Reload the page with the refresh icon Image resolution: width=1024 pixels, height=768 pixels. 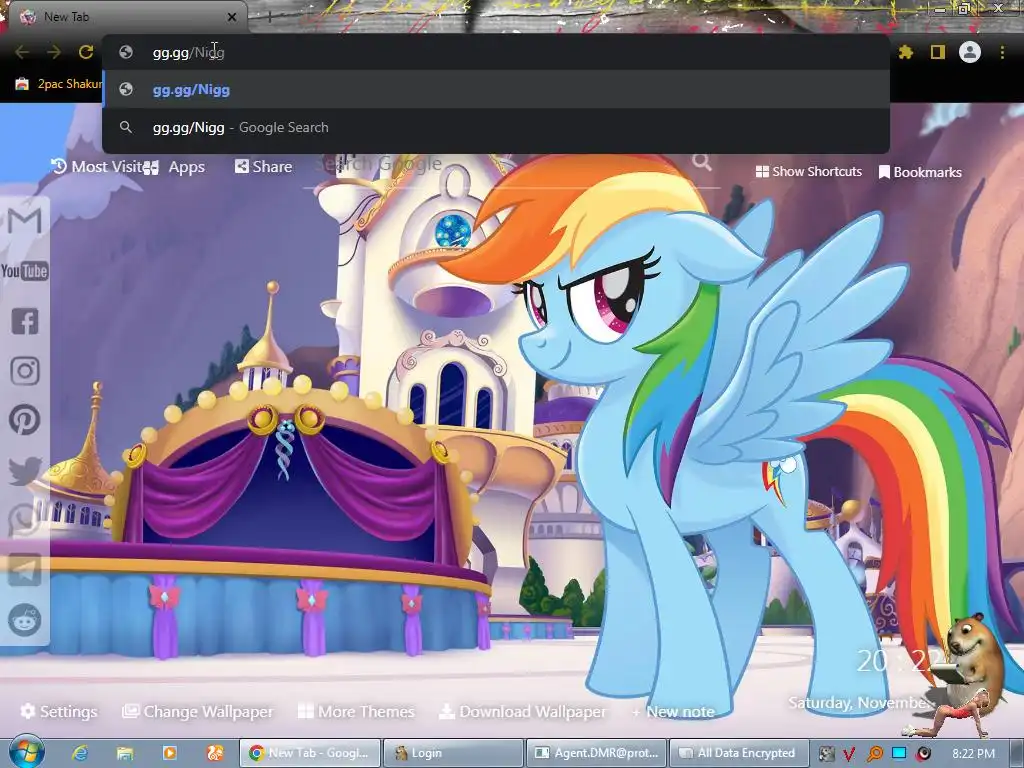coord(86,52)
